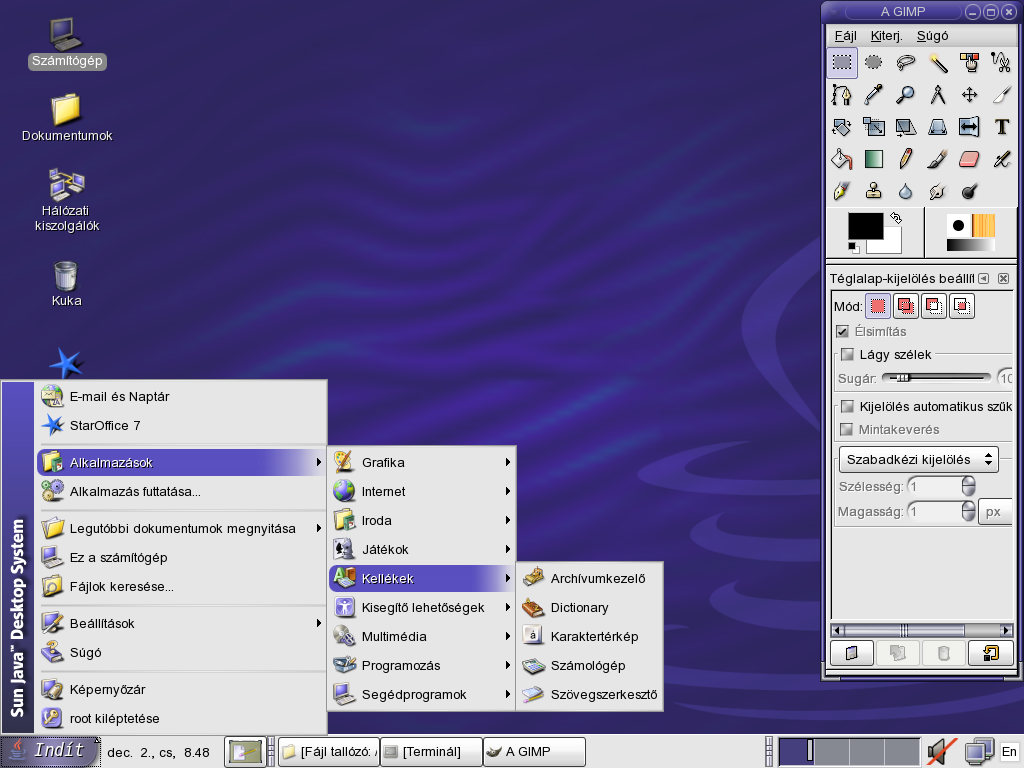Choose the Move tool
This screenshot has height=768, width=1024.
click(970, 95)
